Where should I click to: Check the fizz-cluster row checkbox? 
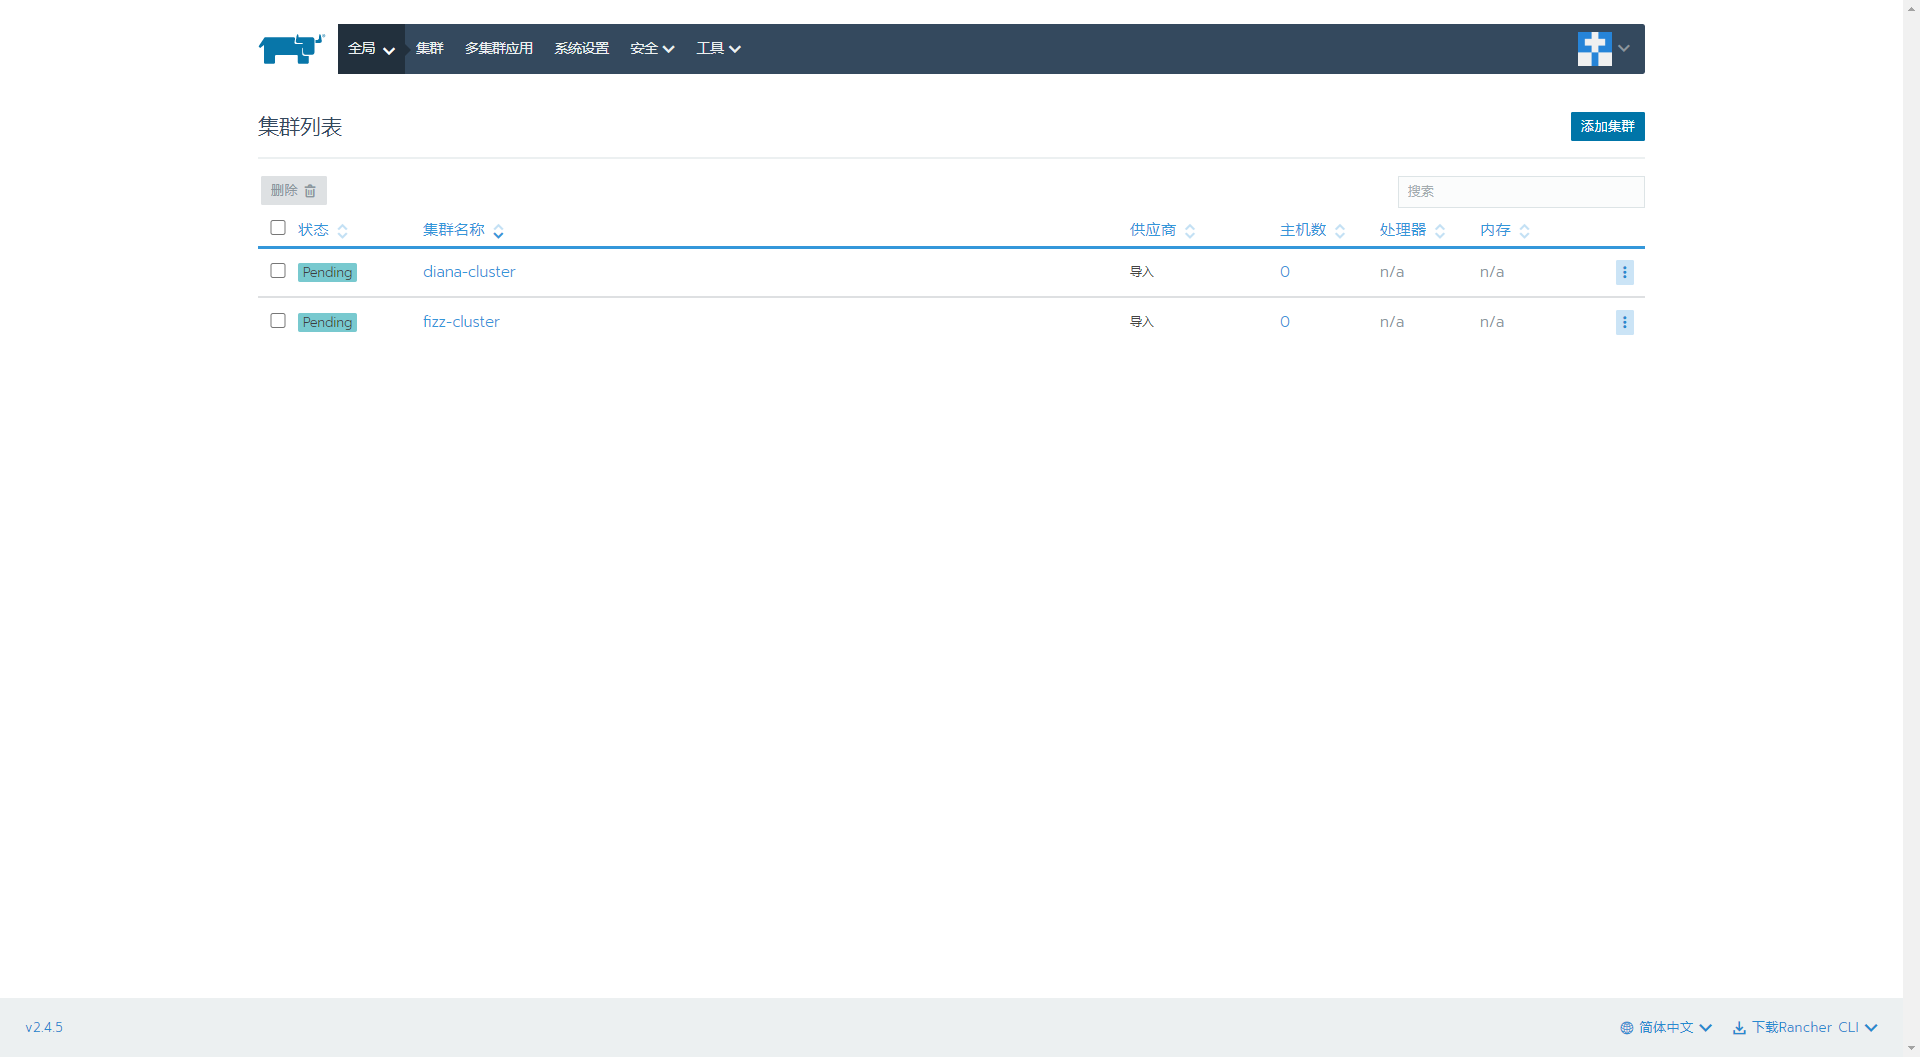click(278, 321)
